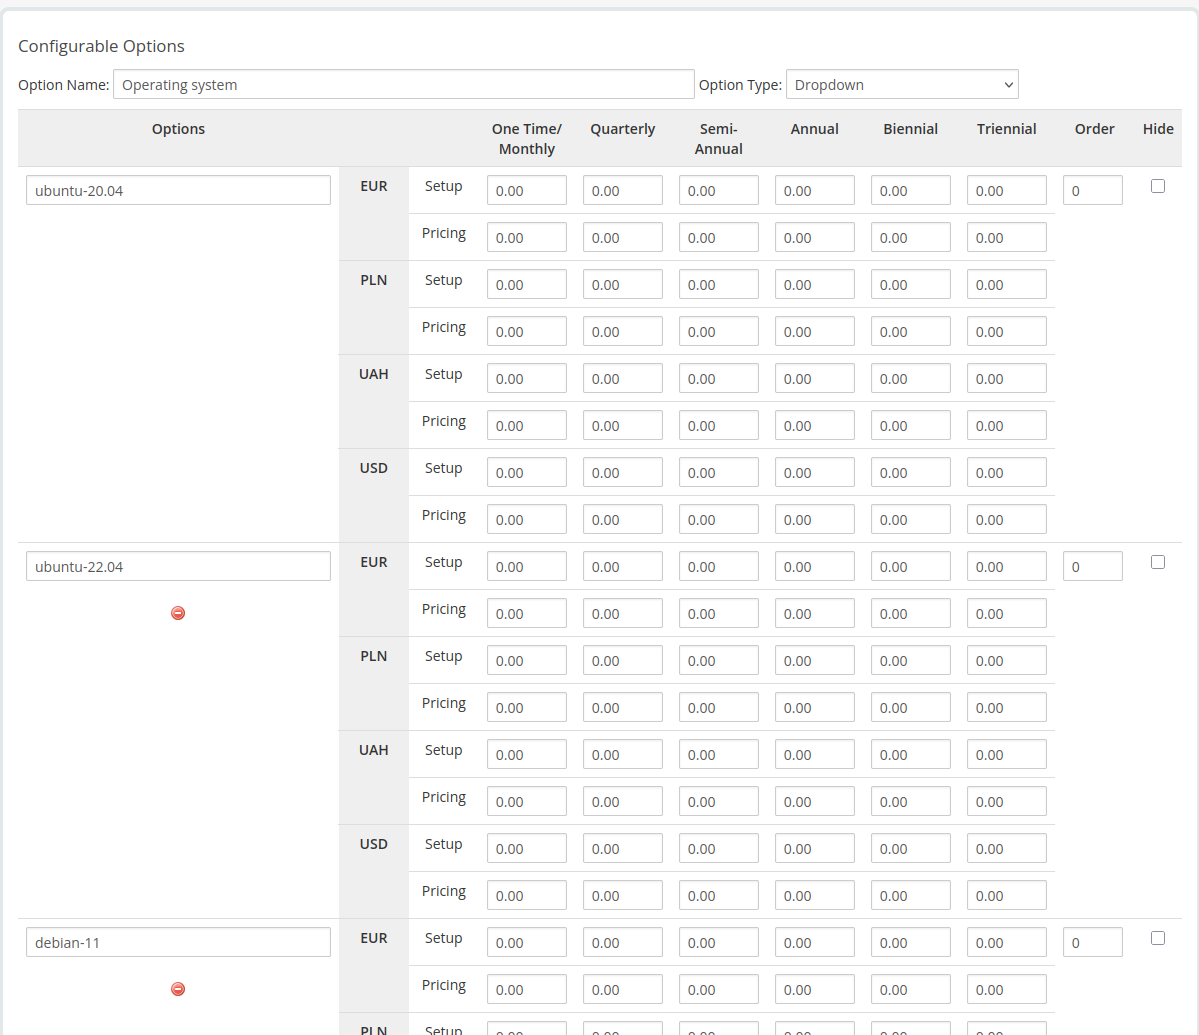Click Order field for ubuntu-20.04
The width and height of the screenshot is (1199, 1035).
(1092, 191)
